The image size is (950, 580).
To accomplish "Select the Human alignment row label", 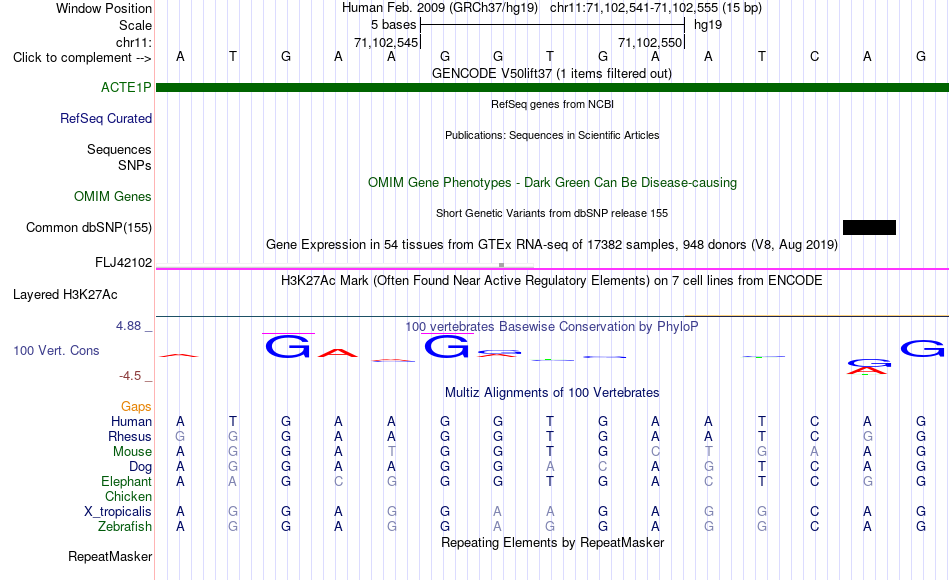I will point(131,421).
